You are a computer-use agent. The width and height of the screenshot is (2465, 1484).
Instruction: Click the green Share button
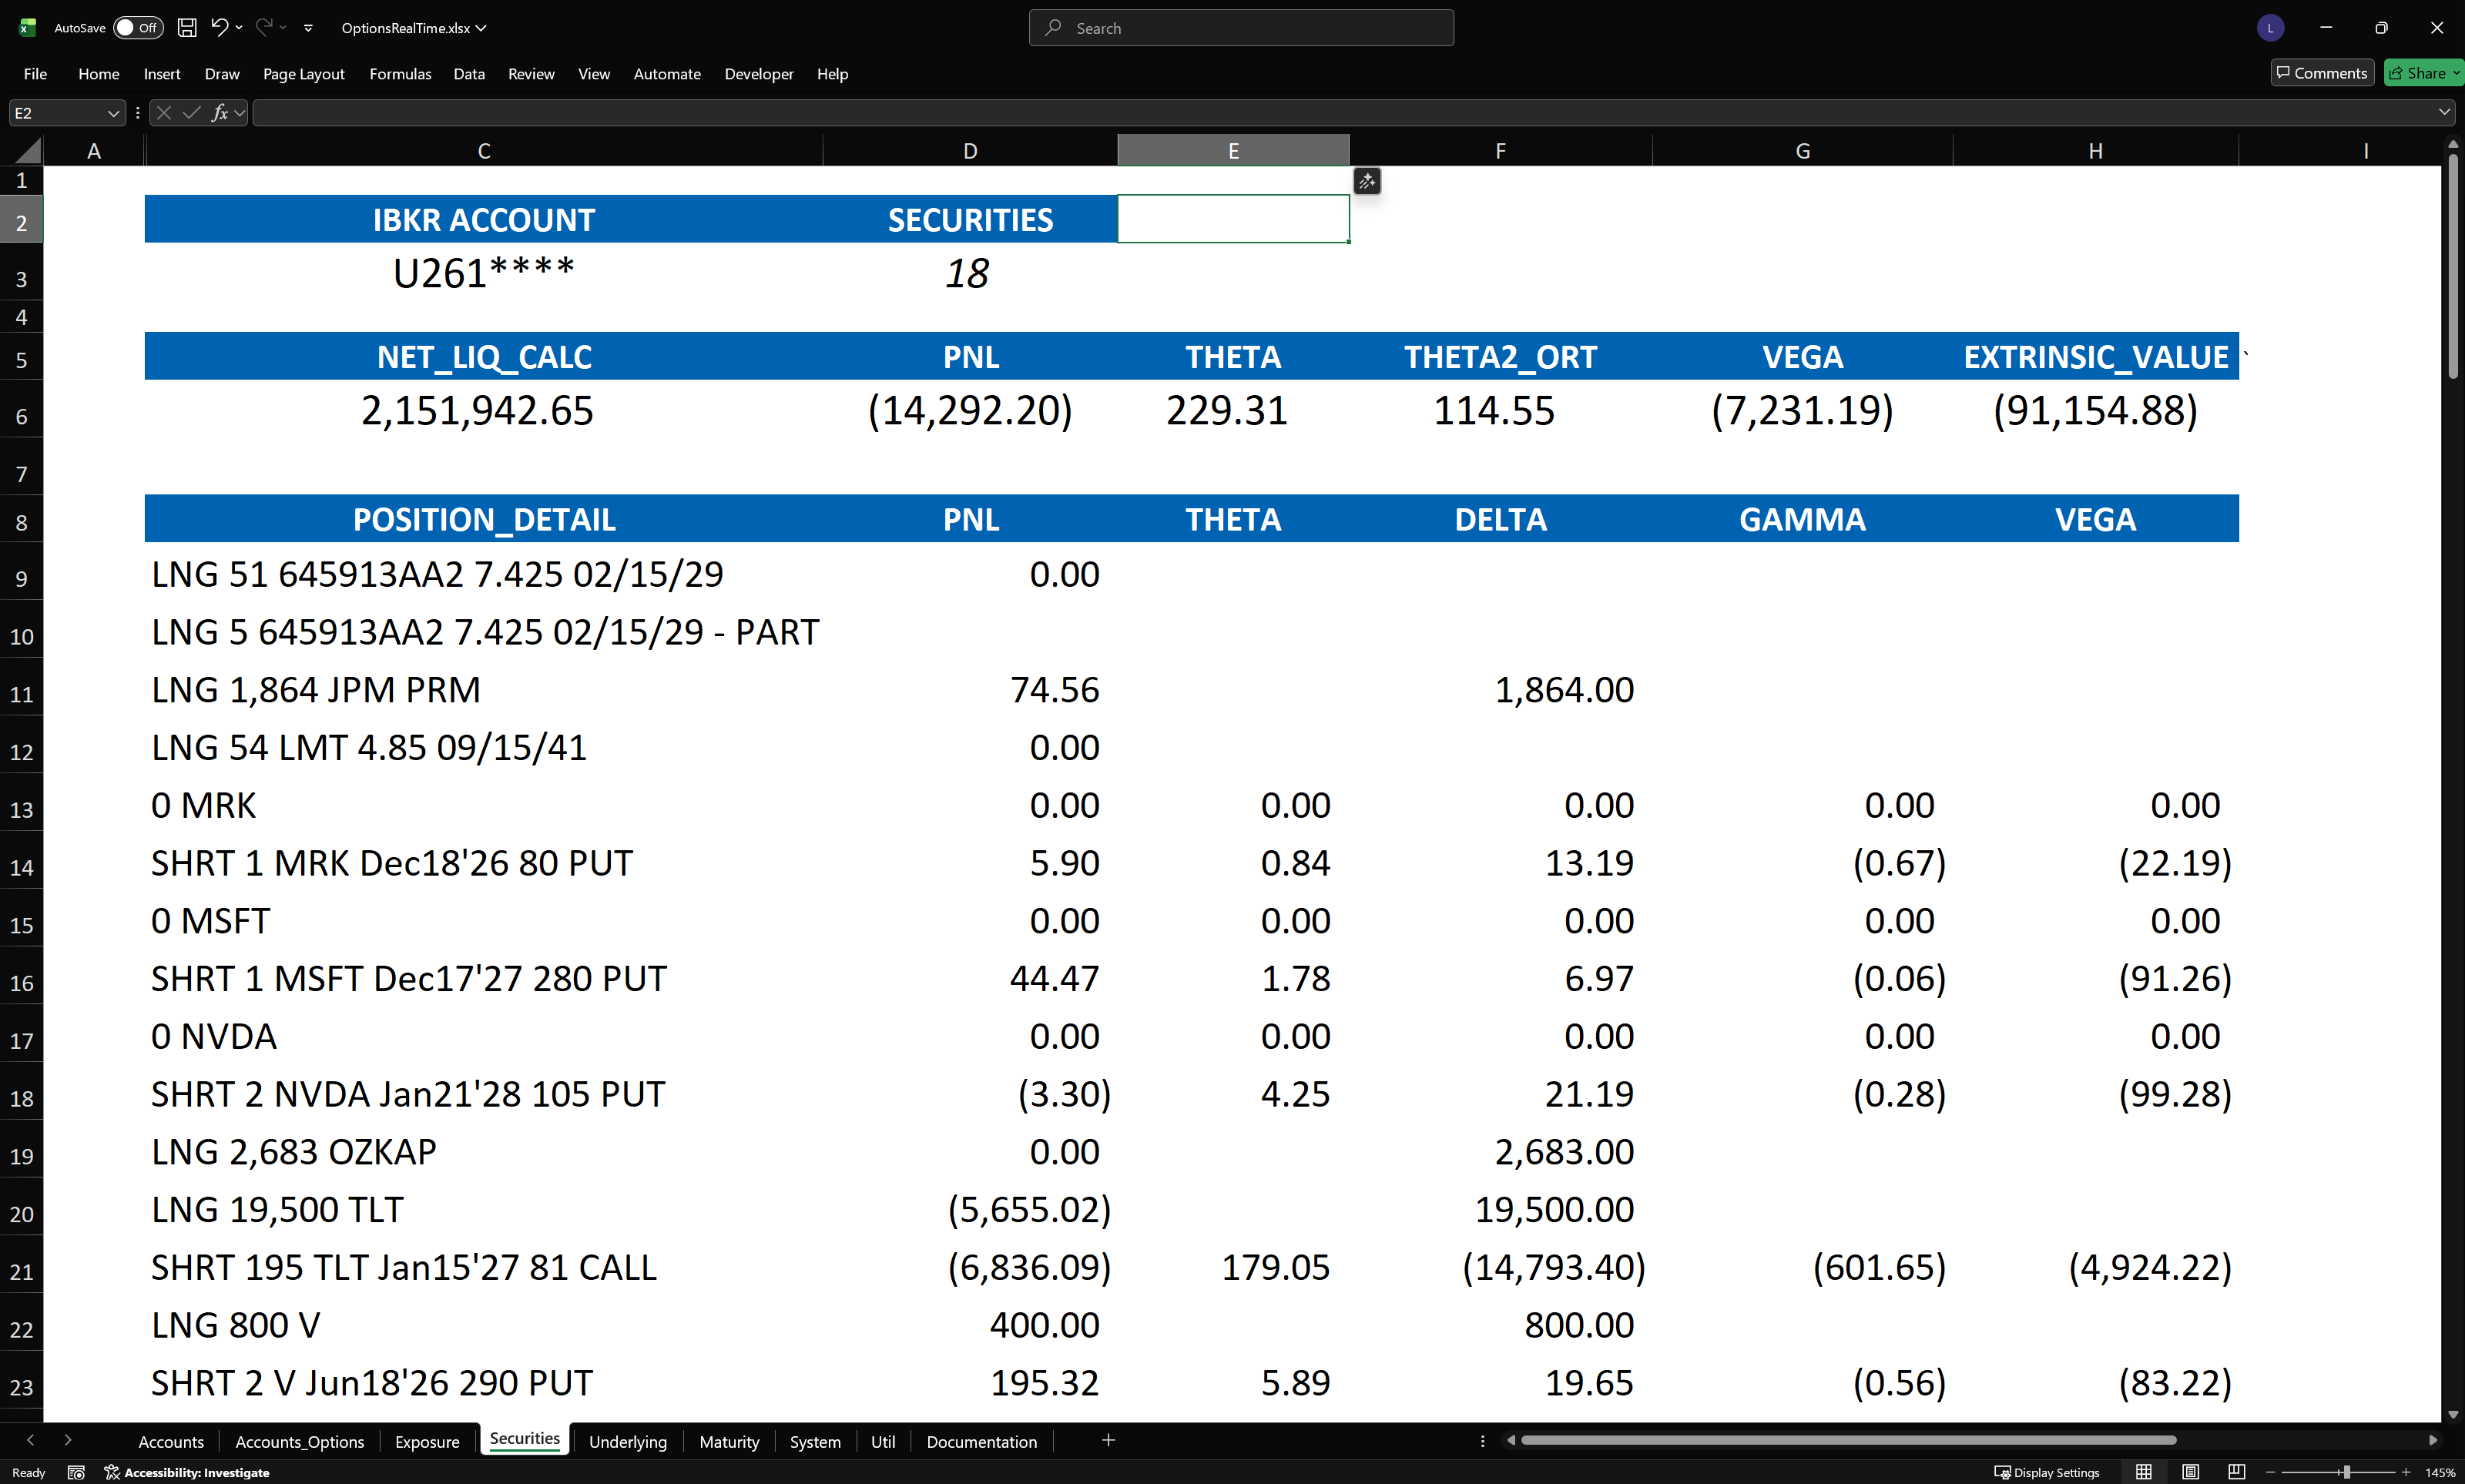coord(2422,73)
